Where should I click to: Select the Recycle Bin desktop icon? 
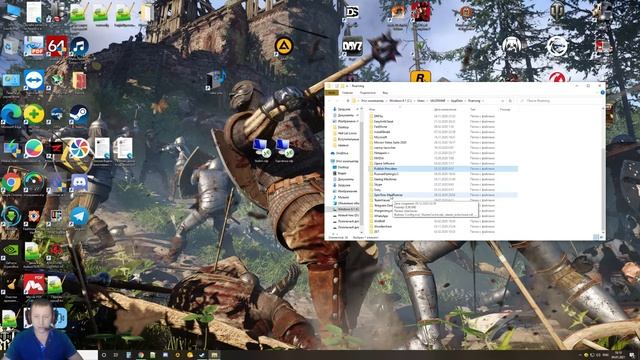pos(11,46)
